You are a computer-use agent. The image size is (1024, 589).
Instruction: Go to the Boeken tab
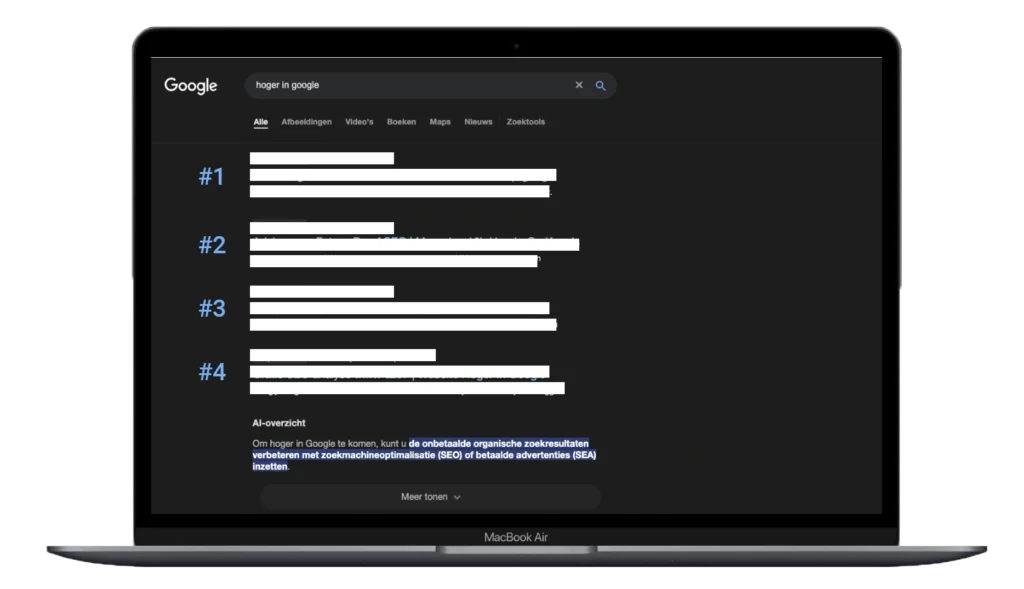coord(401,122)
